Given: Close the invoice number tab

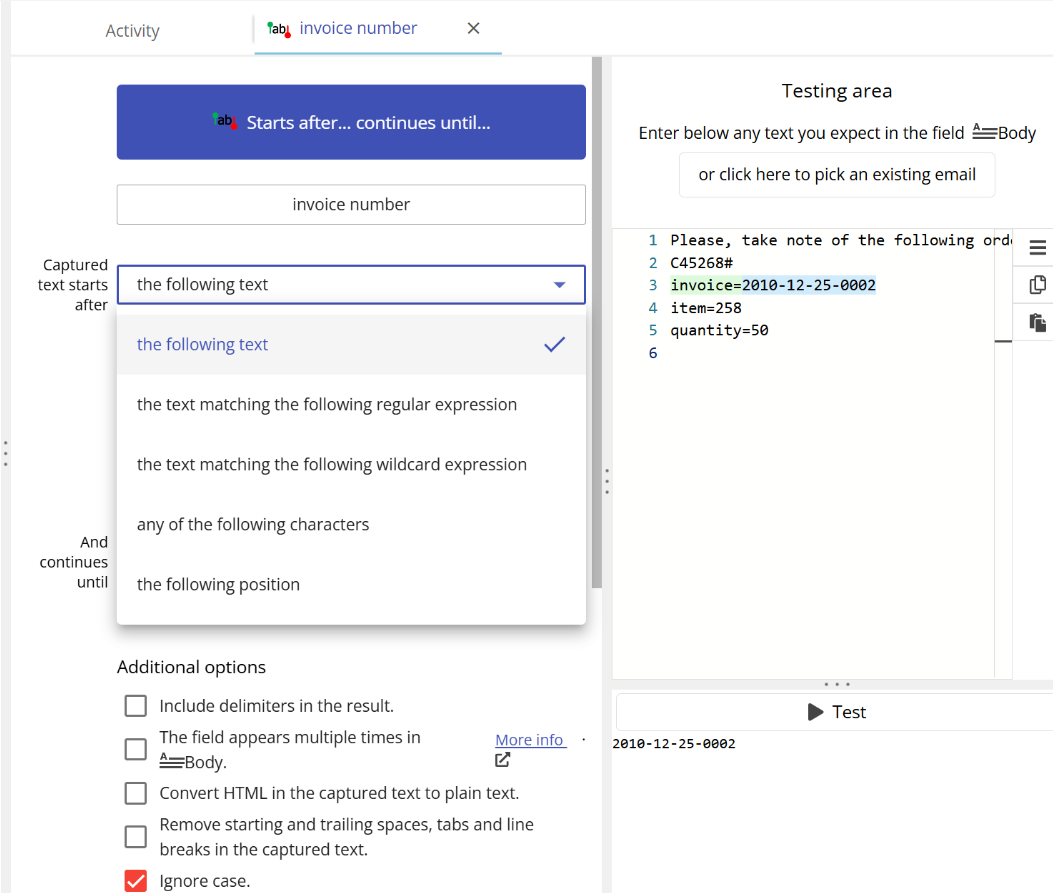Looking at the screenshot, I should pyautogui.click(x=474, y=28).
